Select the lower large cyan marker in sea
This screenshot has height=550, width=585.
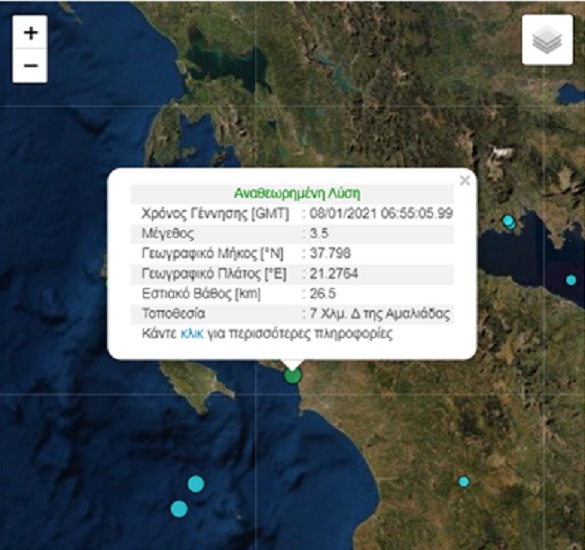coord(179,509)
